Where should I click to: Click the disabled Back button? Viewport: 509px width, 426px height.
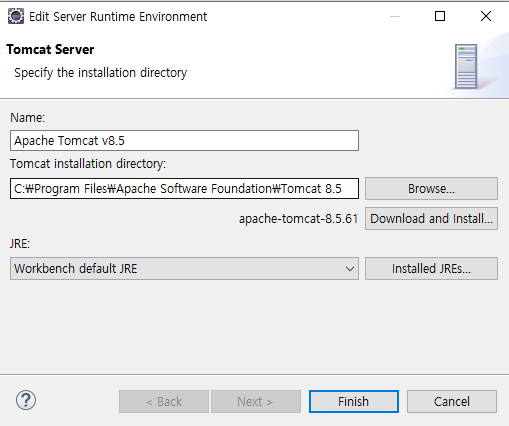pyautogui.click(x=164, y=402)
